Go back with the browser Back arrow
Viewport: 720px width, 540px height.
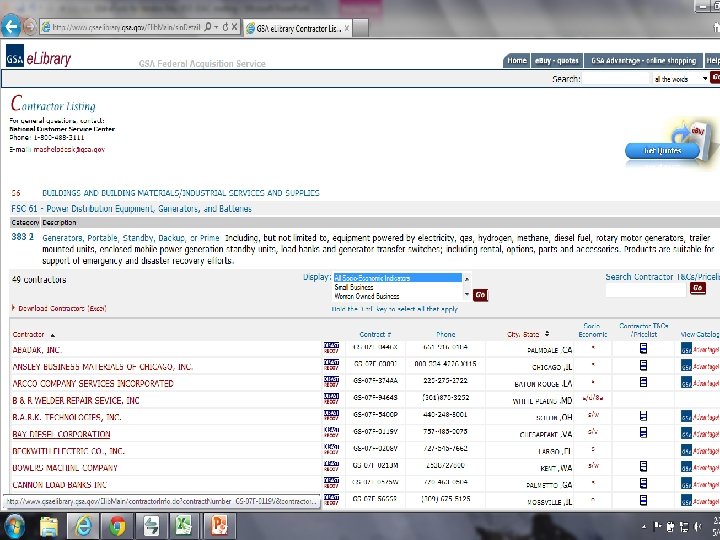point(11,27)
